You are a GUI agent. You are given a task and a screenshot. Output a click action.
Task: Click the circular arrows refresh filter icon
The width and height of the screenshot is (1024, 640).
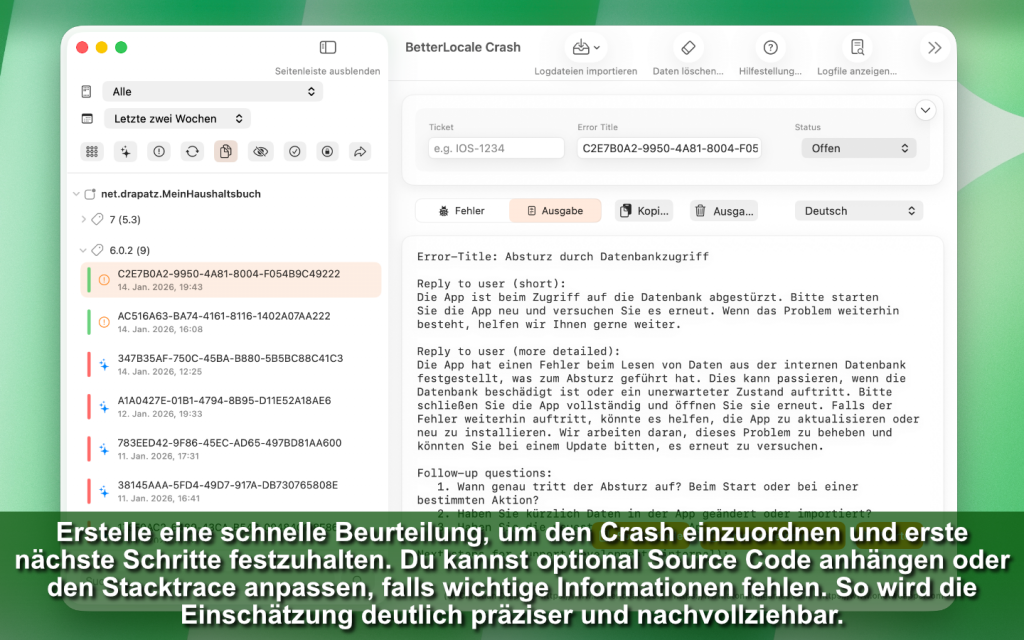click(x=192, y=151)
